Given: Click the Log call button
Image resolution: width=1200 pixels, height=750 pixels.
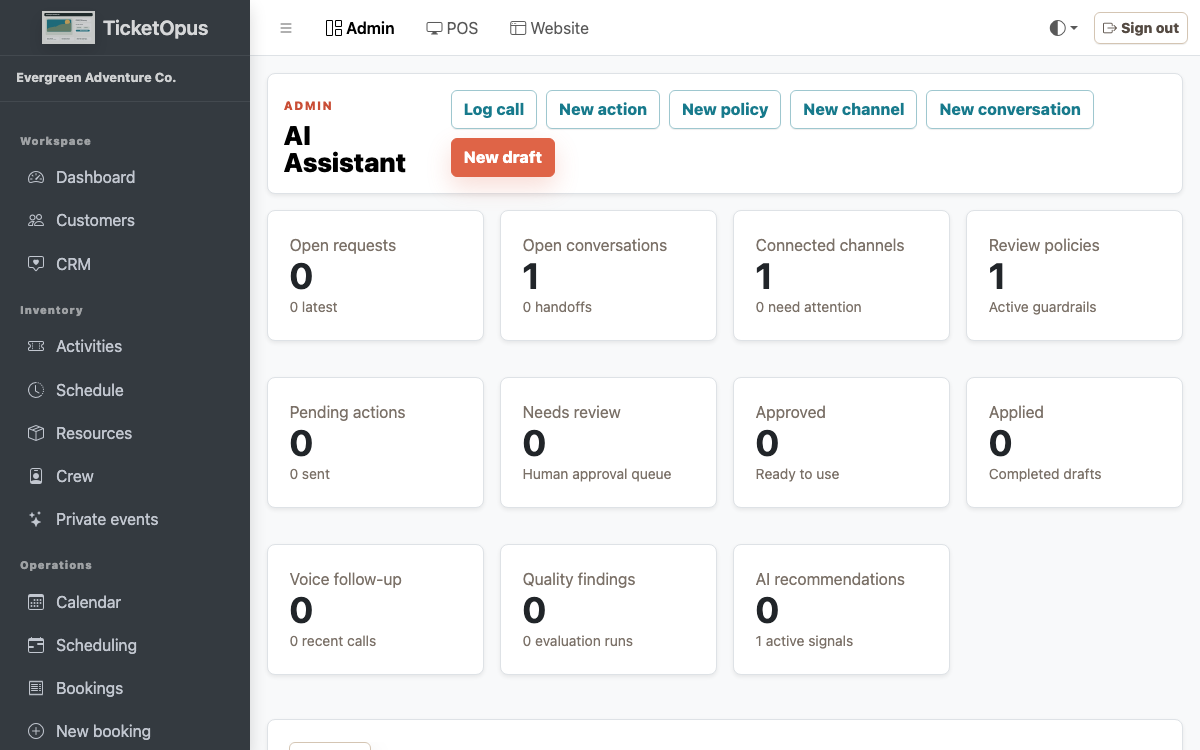Looking at the screenshot, I should pos(494,110).
